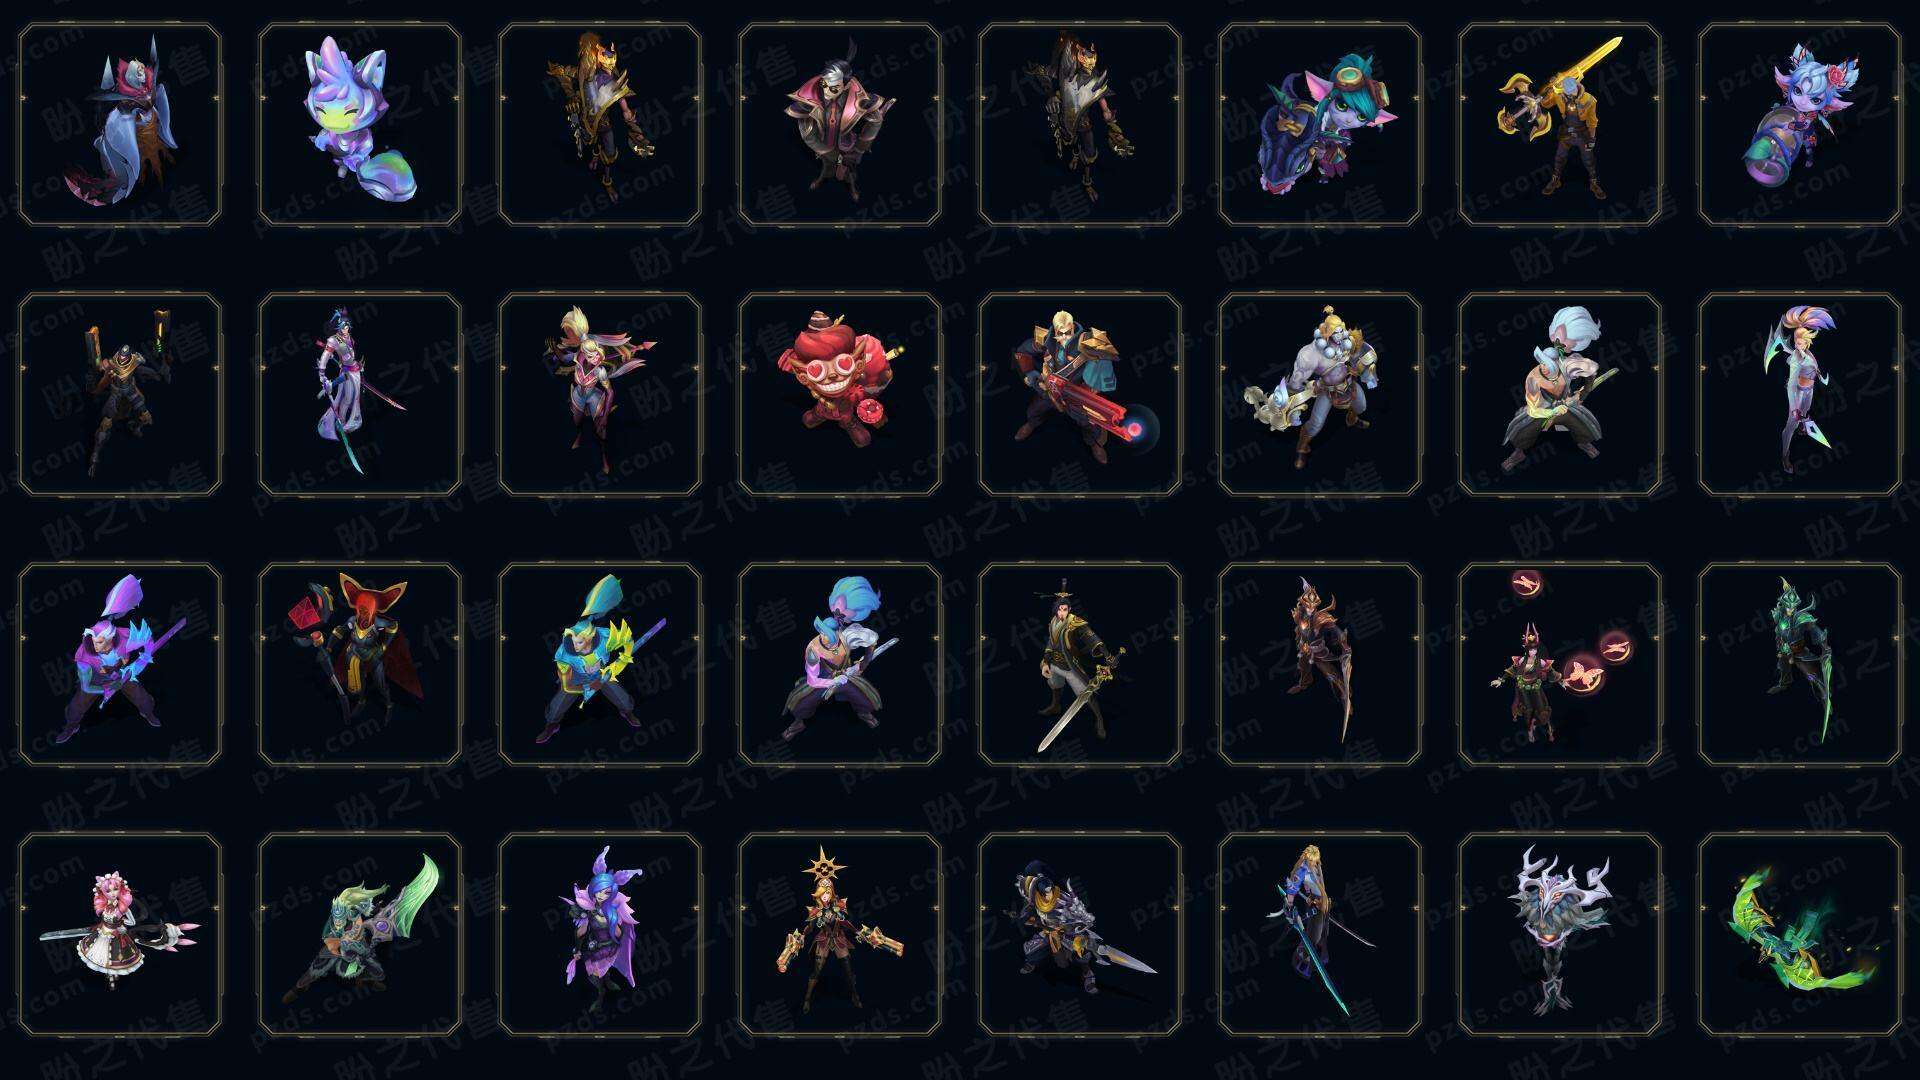Select the pale giant holding golden hammer
Screen dimensions: 1920x1080
point(1320,394)
